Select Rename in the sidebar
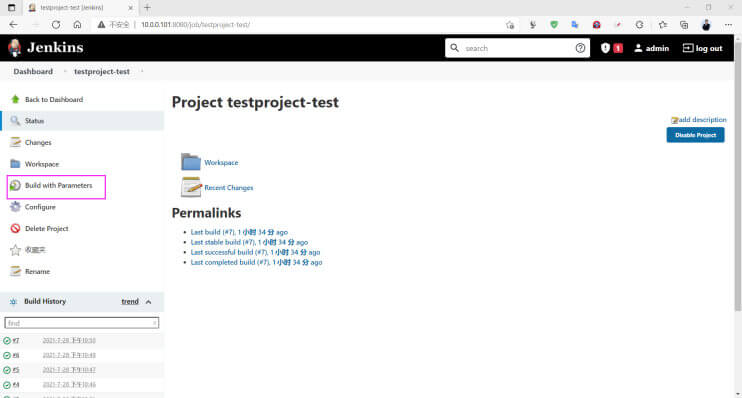Viewport: 742px width, 398px height. coord(37,272)
